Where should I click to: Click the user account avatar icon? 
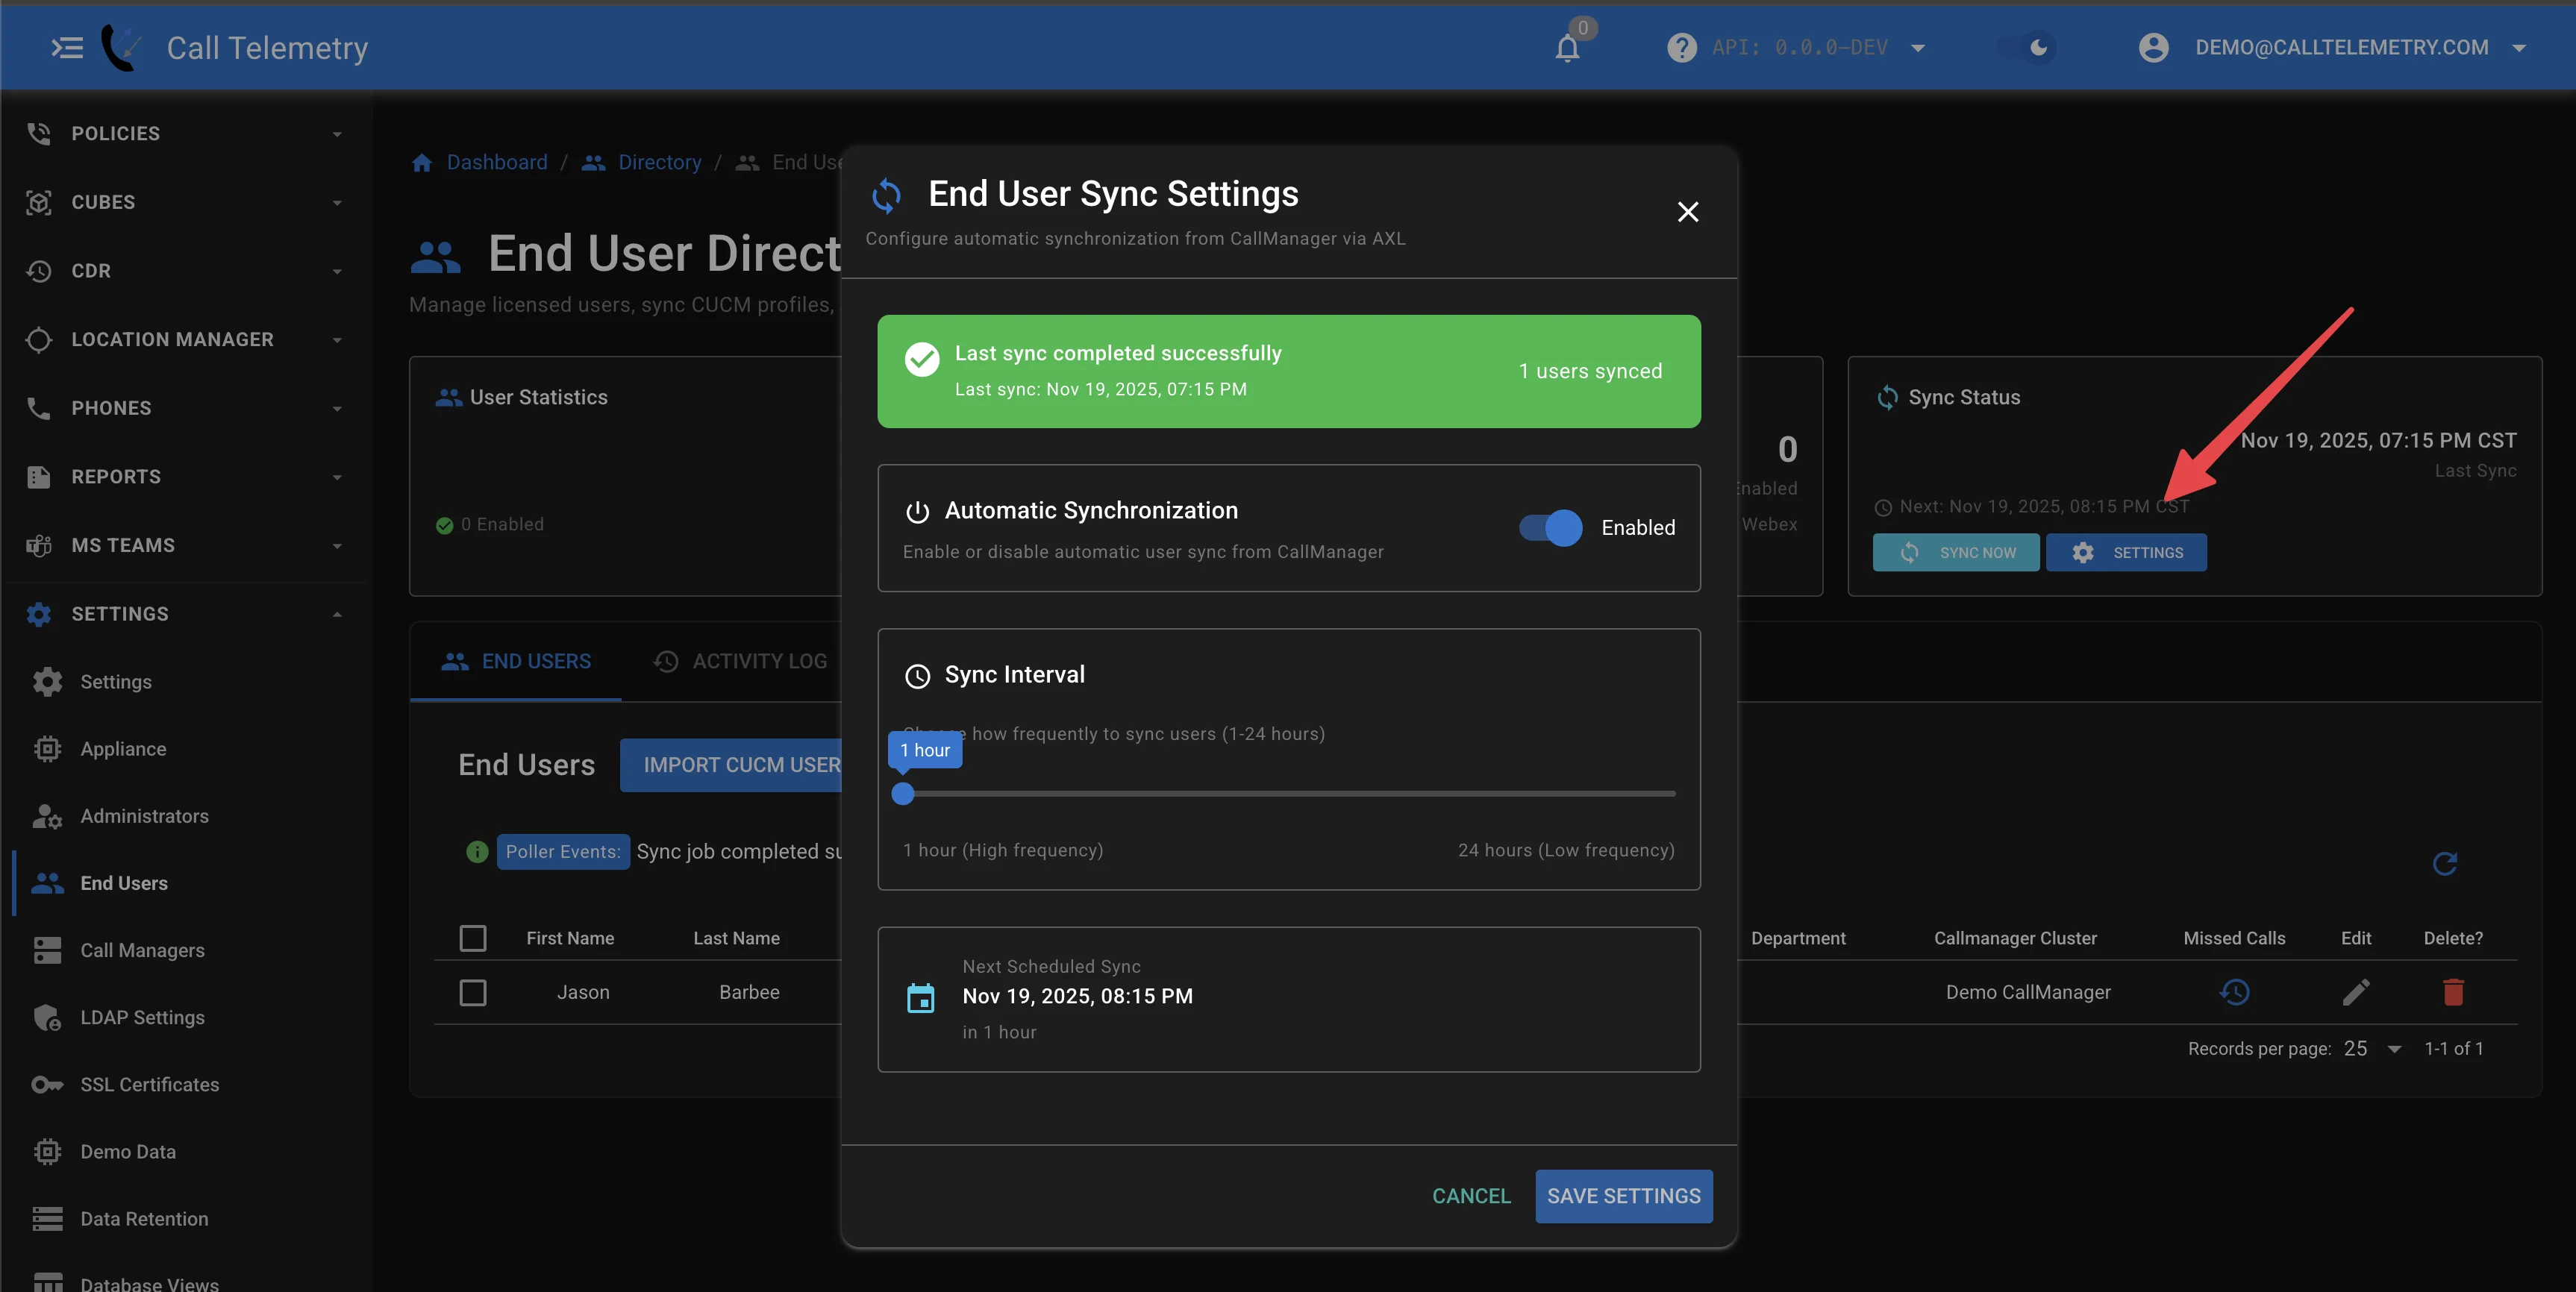2153,47
